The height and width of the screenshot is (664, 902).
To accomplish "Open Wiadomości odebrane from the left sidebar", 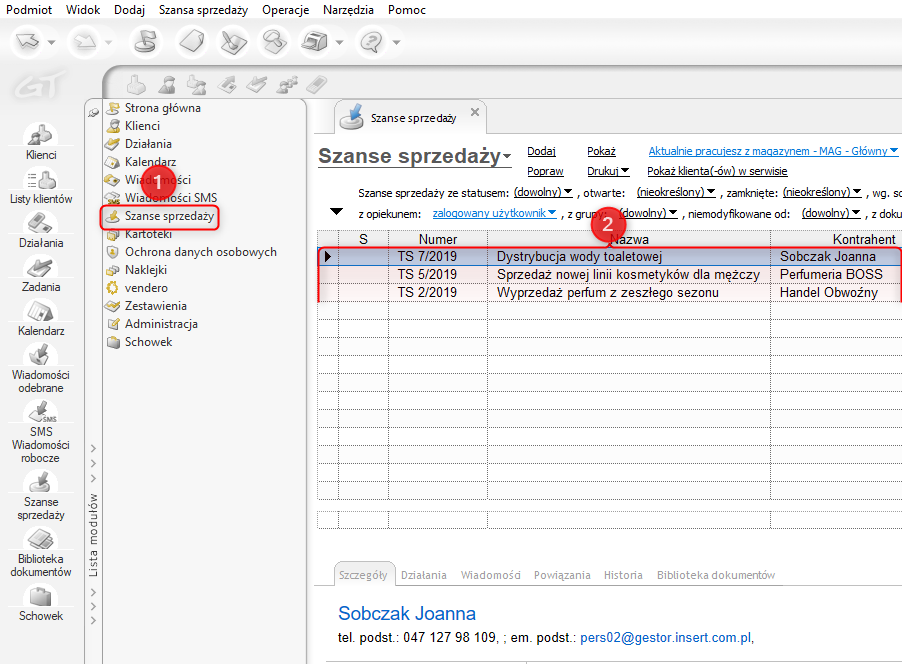I will click(41, 366).
